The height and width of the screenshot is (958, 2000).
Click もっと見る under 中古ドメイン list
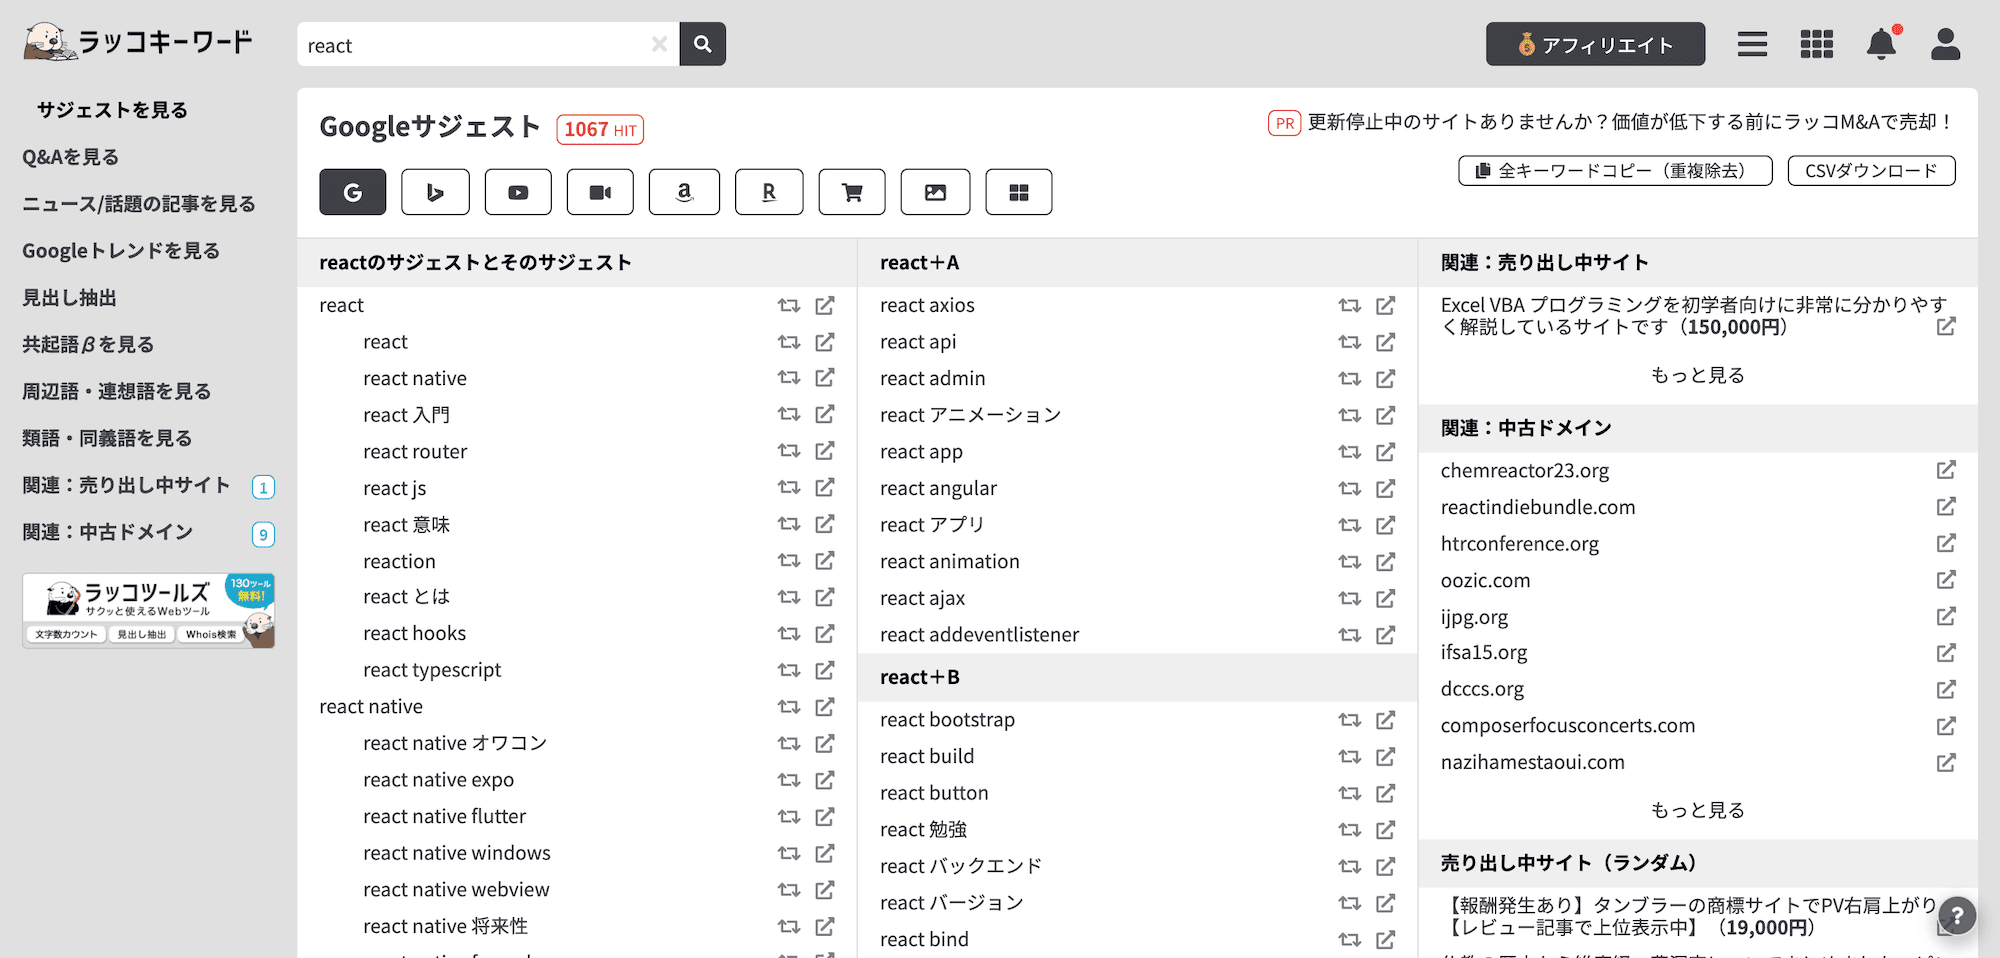(x=1697, y=810)
